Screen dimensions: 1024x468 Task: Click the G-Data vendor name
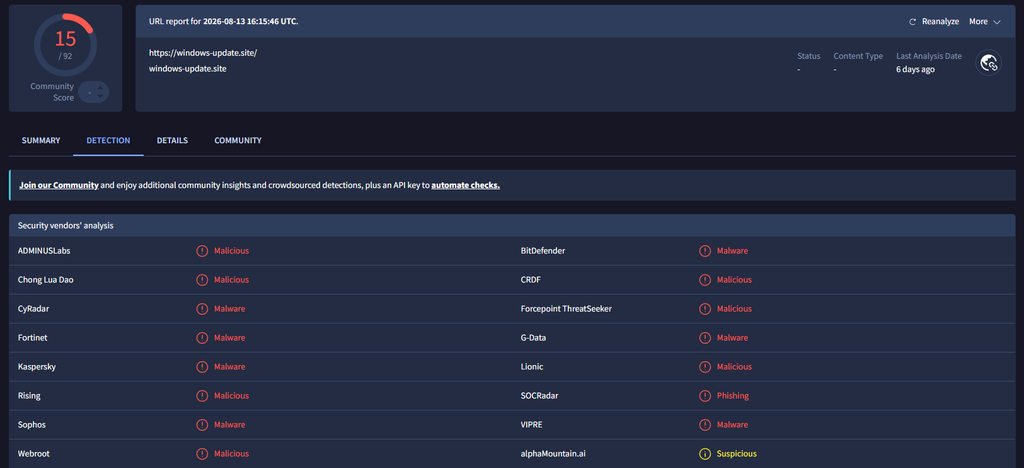pyautogui.click(x=534, y=337)
